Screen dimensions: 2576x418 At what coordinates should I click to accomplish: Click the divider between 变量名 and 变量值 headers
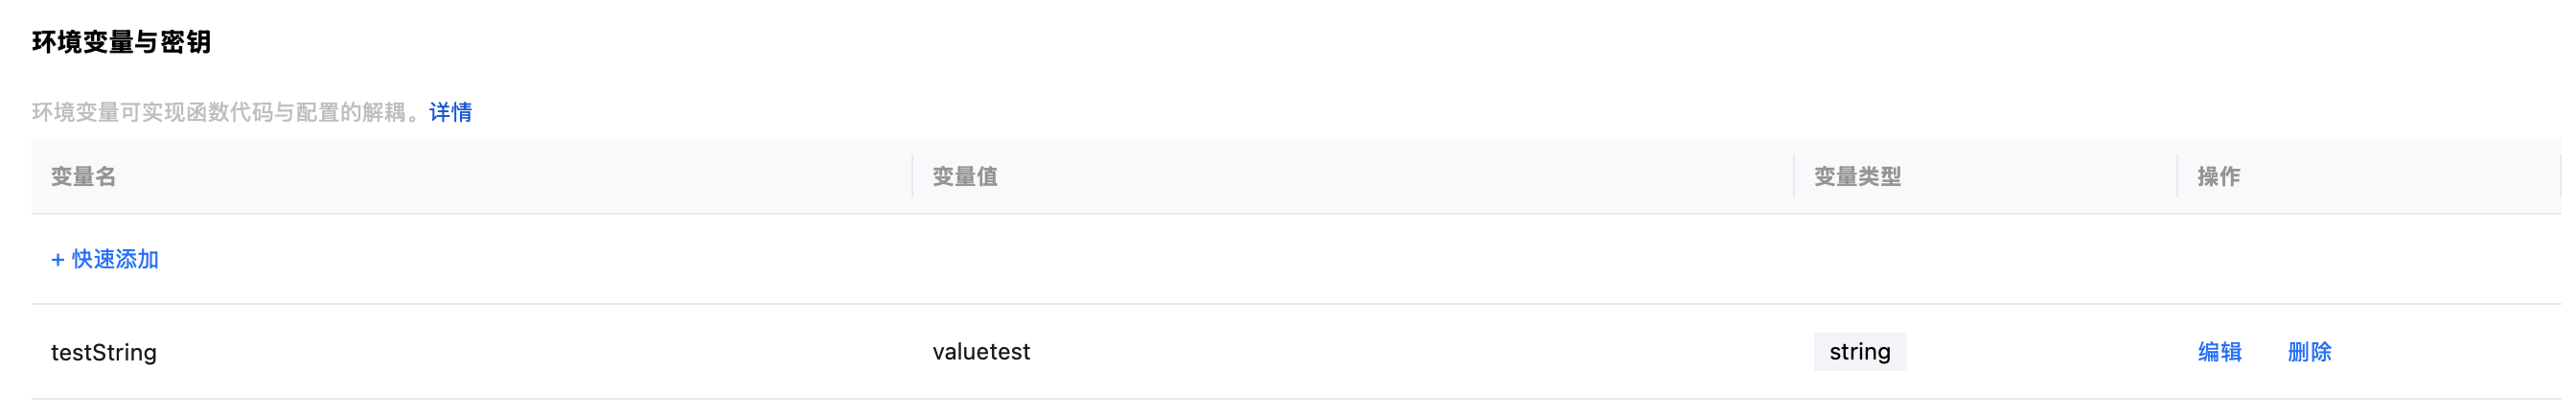click(912, 177)
